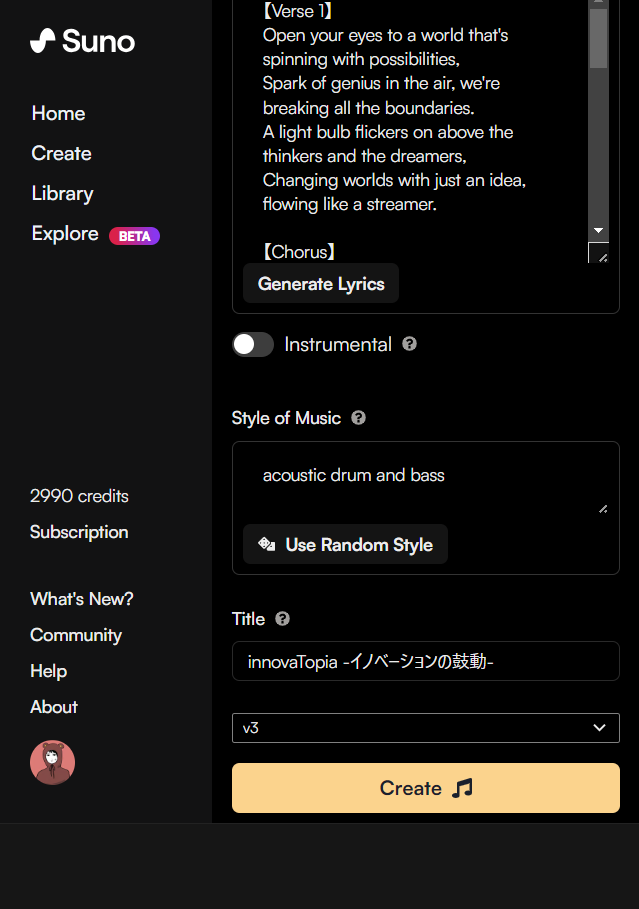Screen dimensions: 639x909
Task: Enable the Instrumental toggle
Action: pos(253,344)
